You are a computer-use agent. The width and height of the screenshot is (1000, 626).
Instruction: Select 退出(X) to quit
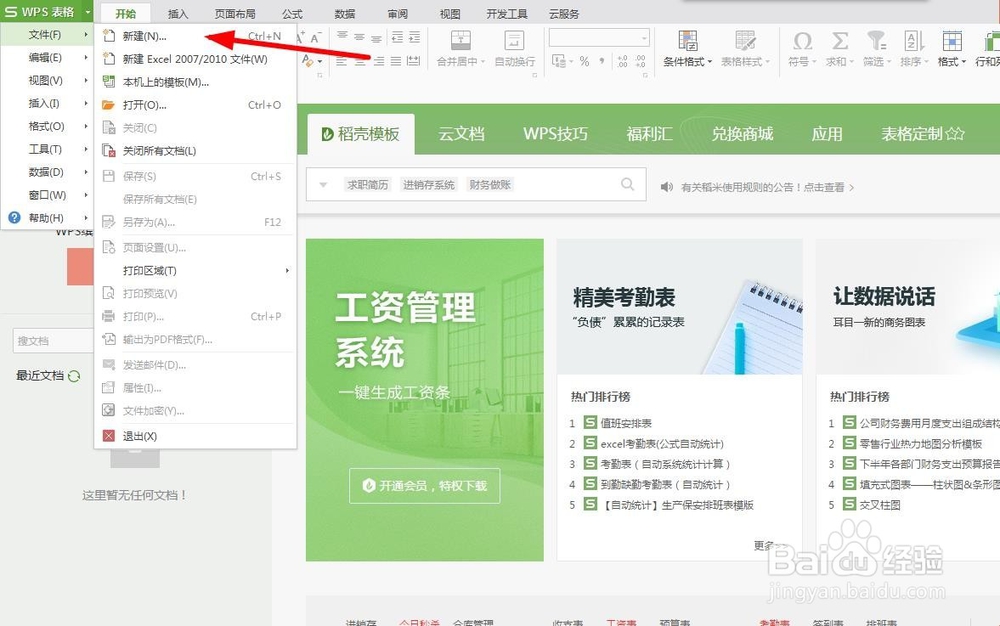pyautogui.click(x=195, y=436)
